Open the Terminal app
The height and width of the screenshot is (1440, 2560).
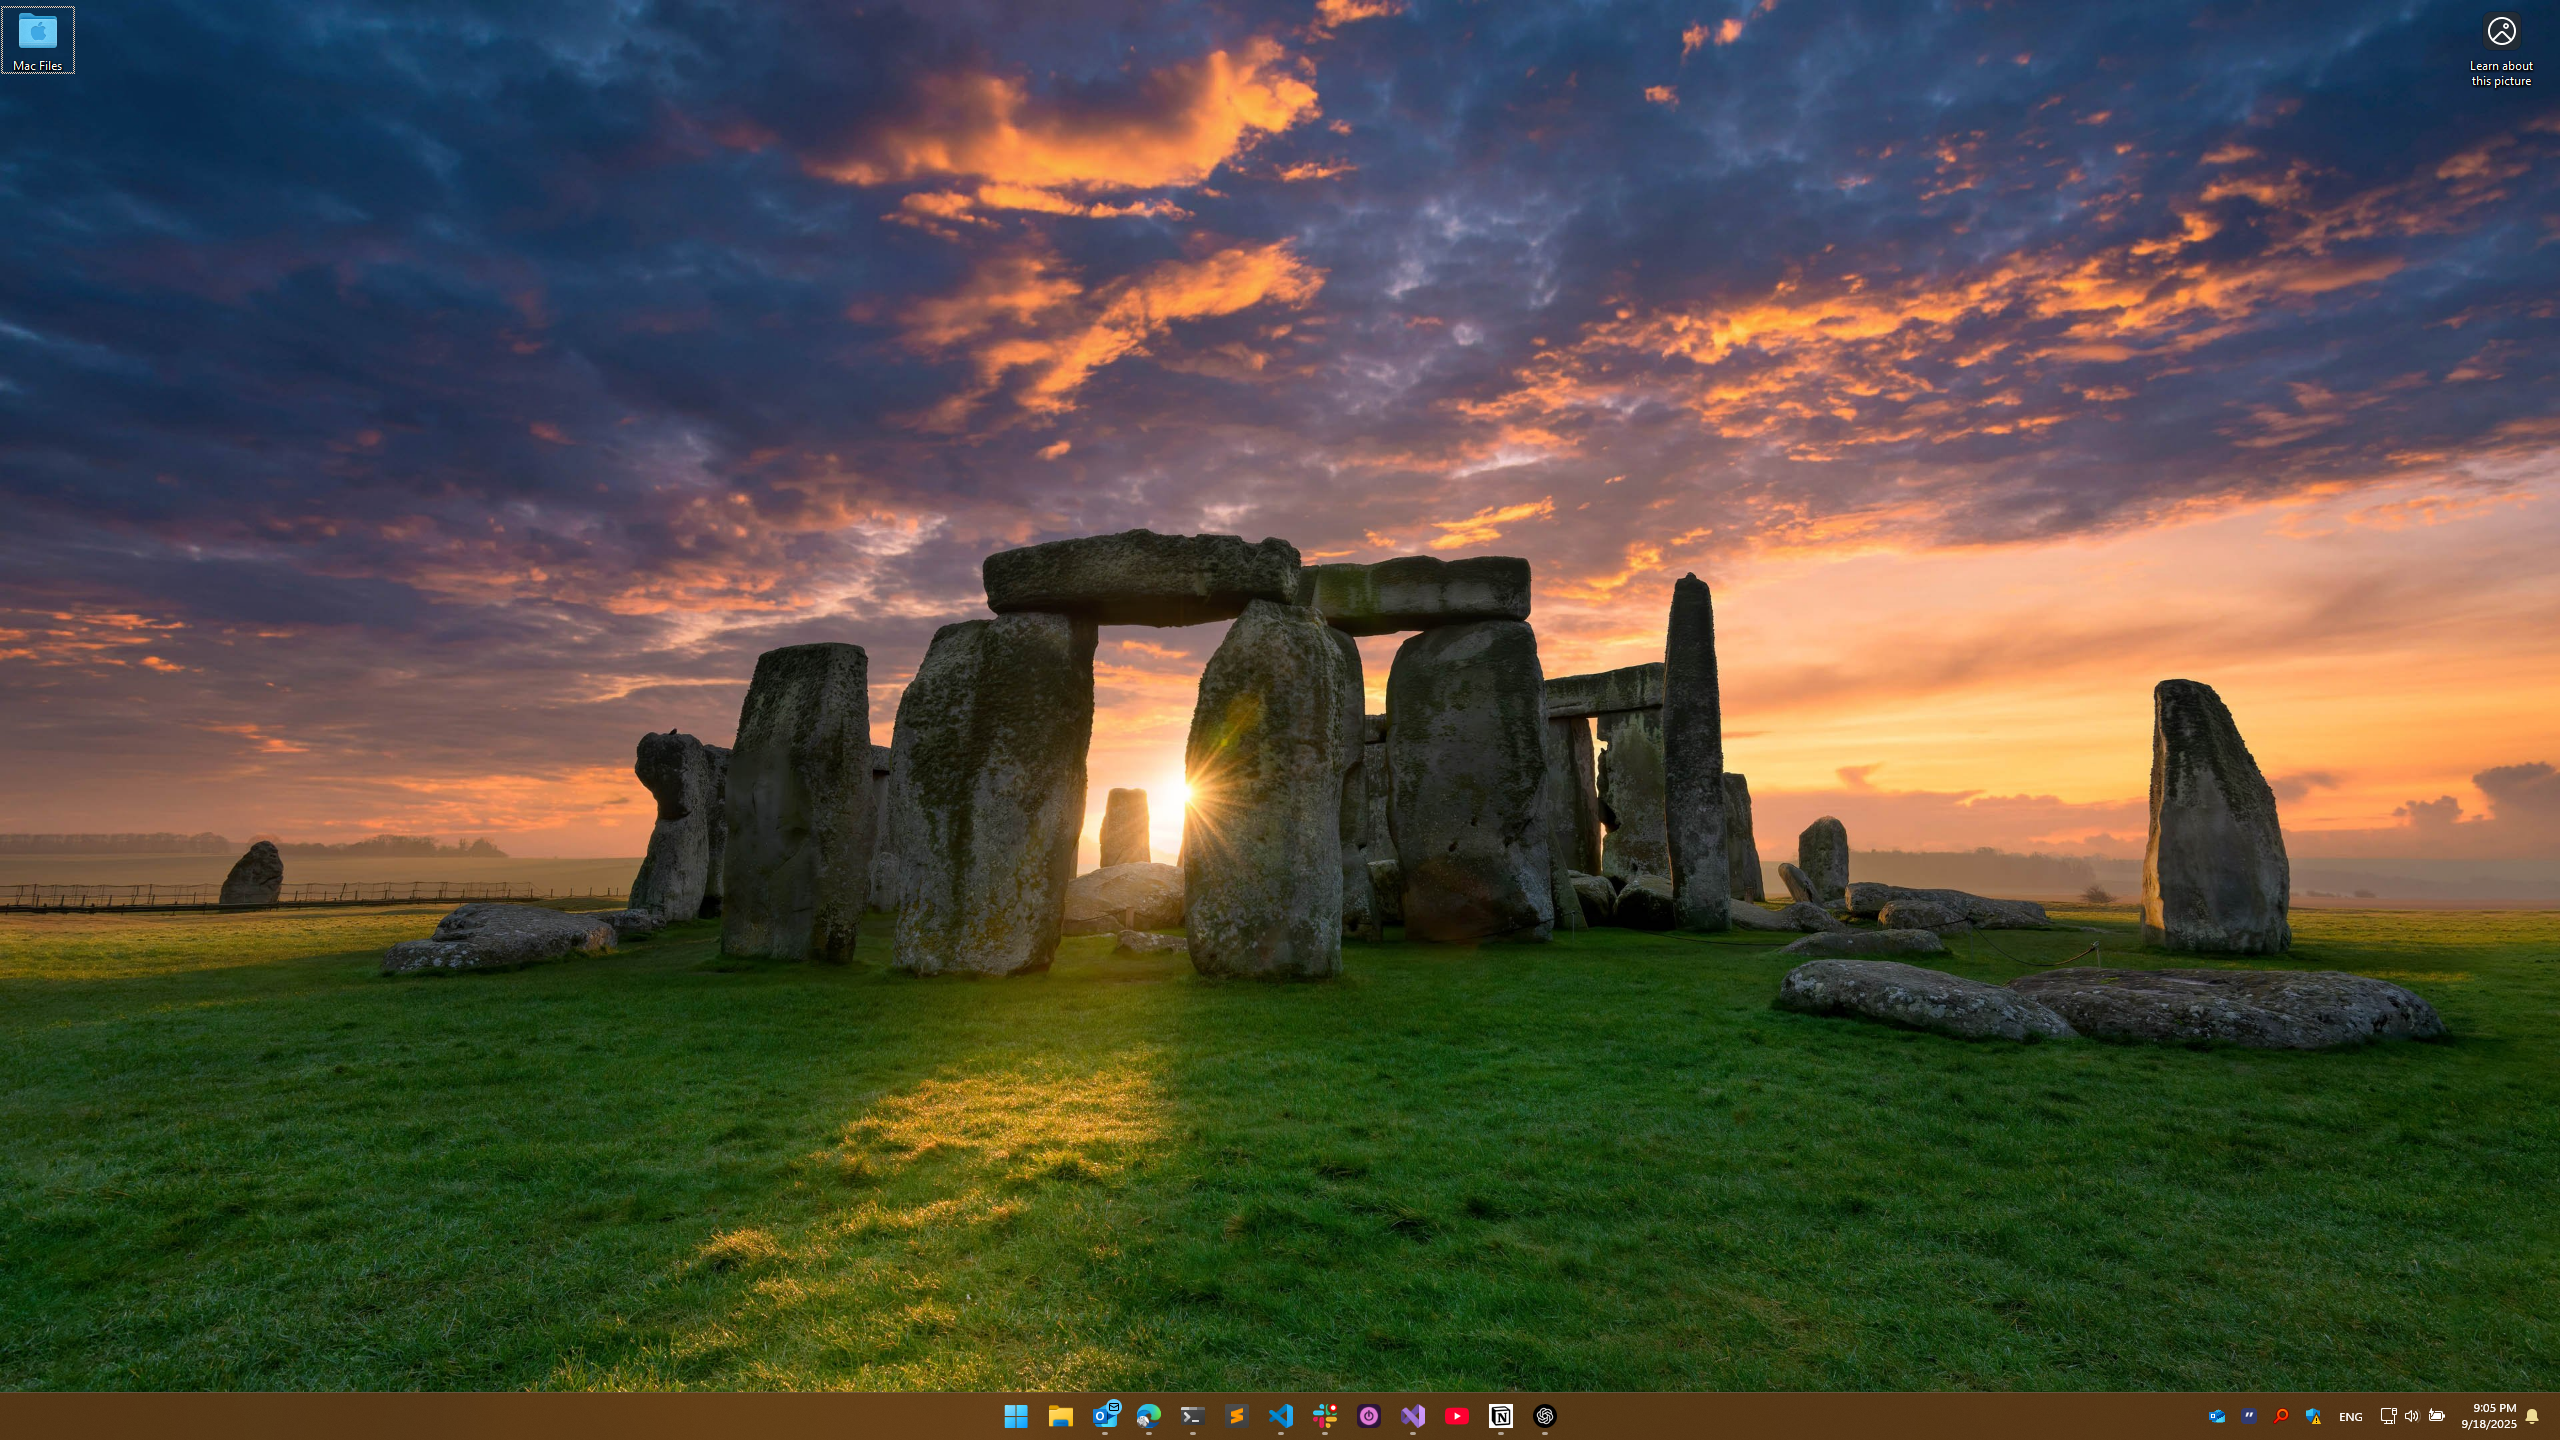coord(1192,1416)
